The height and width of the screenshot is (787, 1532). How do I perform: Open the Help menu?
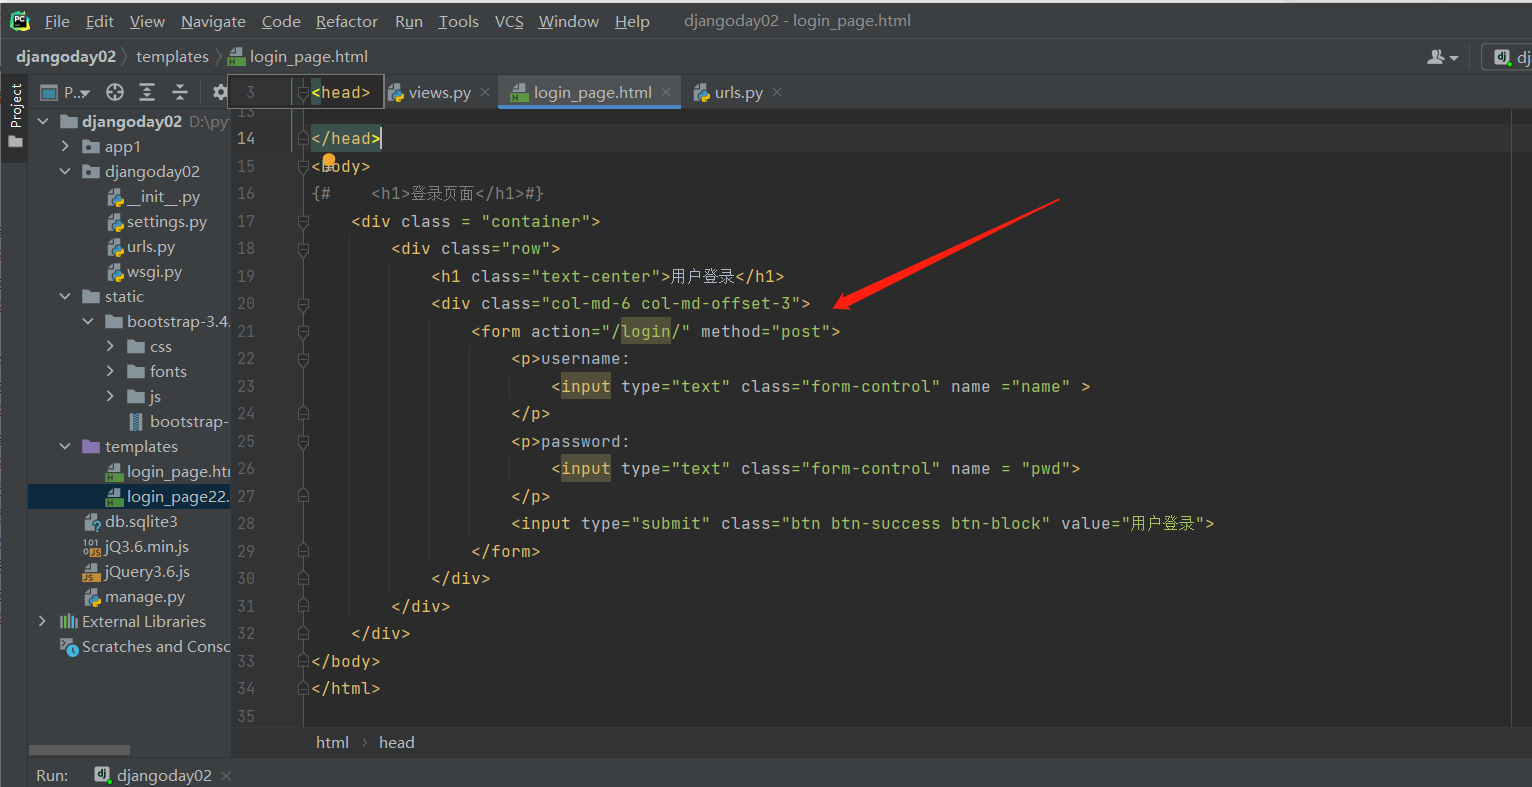pos(632,21)
